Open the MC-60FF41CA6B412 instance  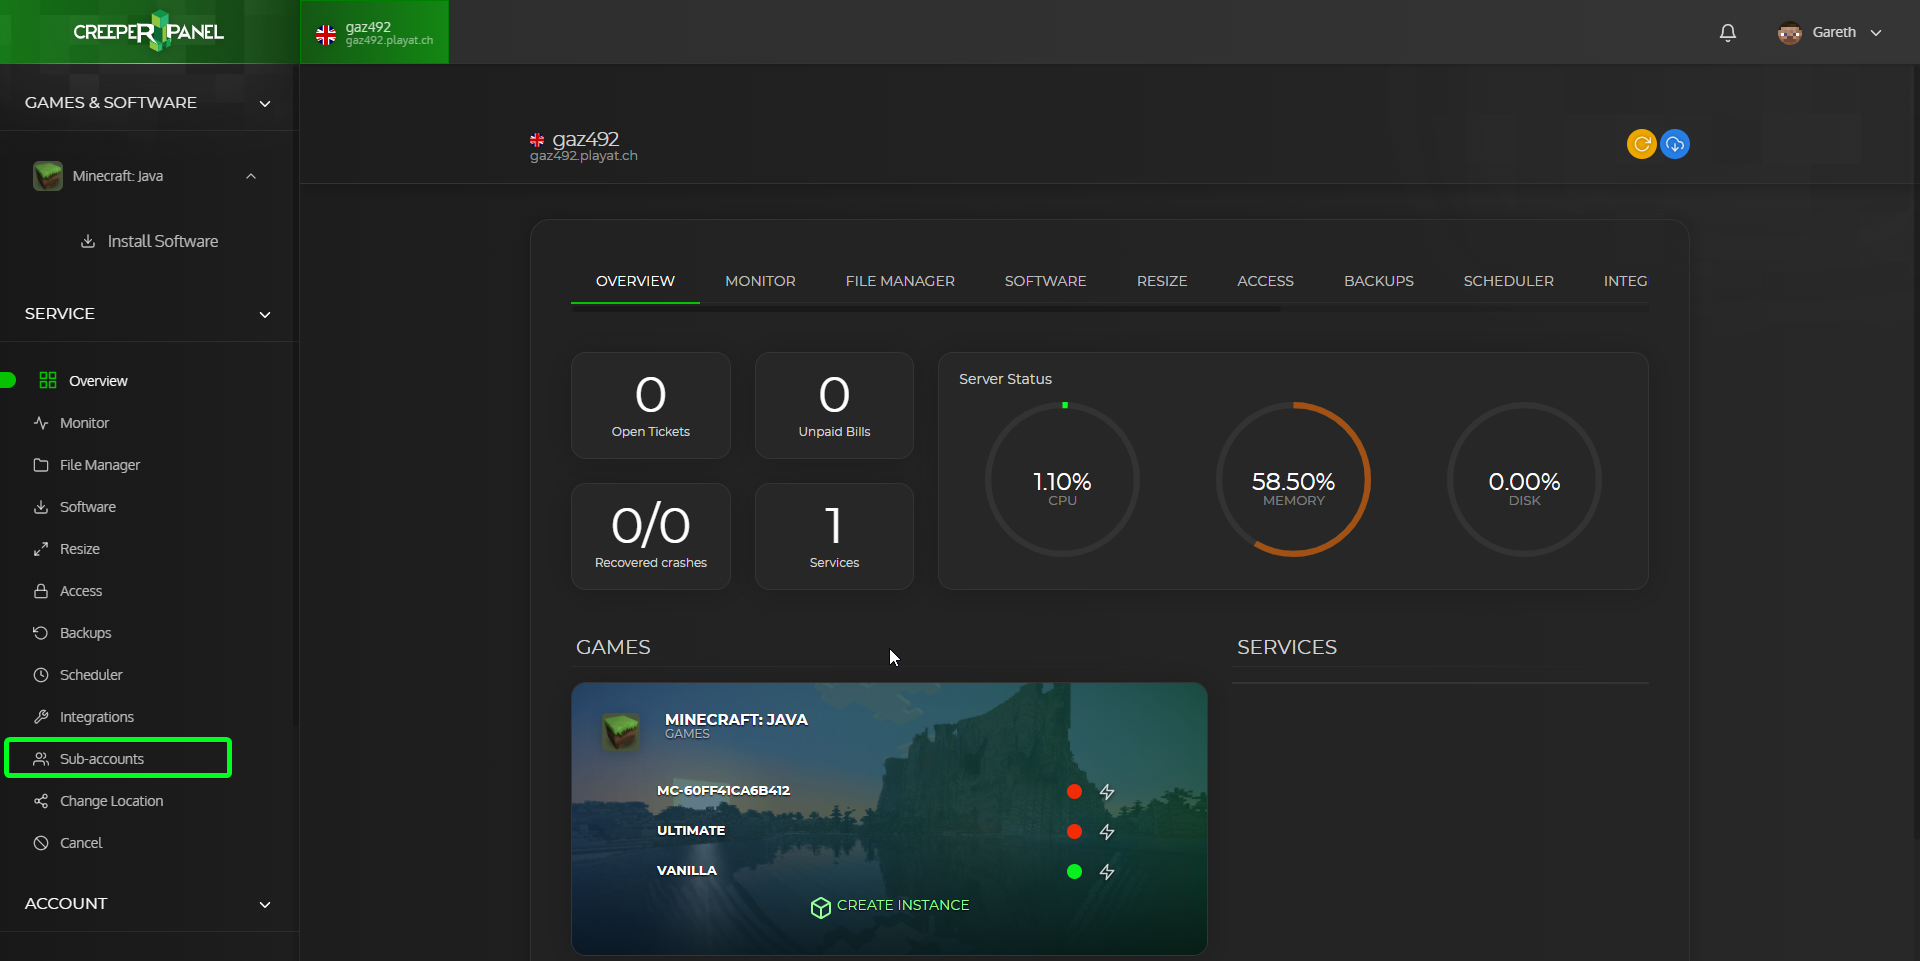(x=723, y=790)
